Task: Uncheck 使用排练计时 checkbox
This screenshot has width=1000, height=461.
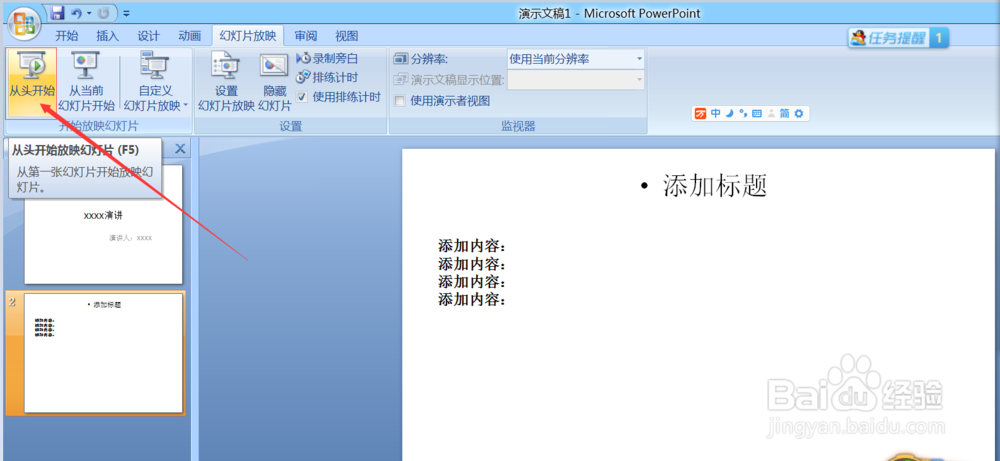Action: pos(302,97)
